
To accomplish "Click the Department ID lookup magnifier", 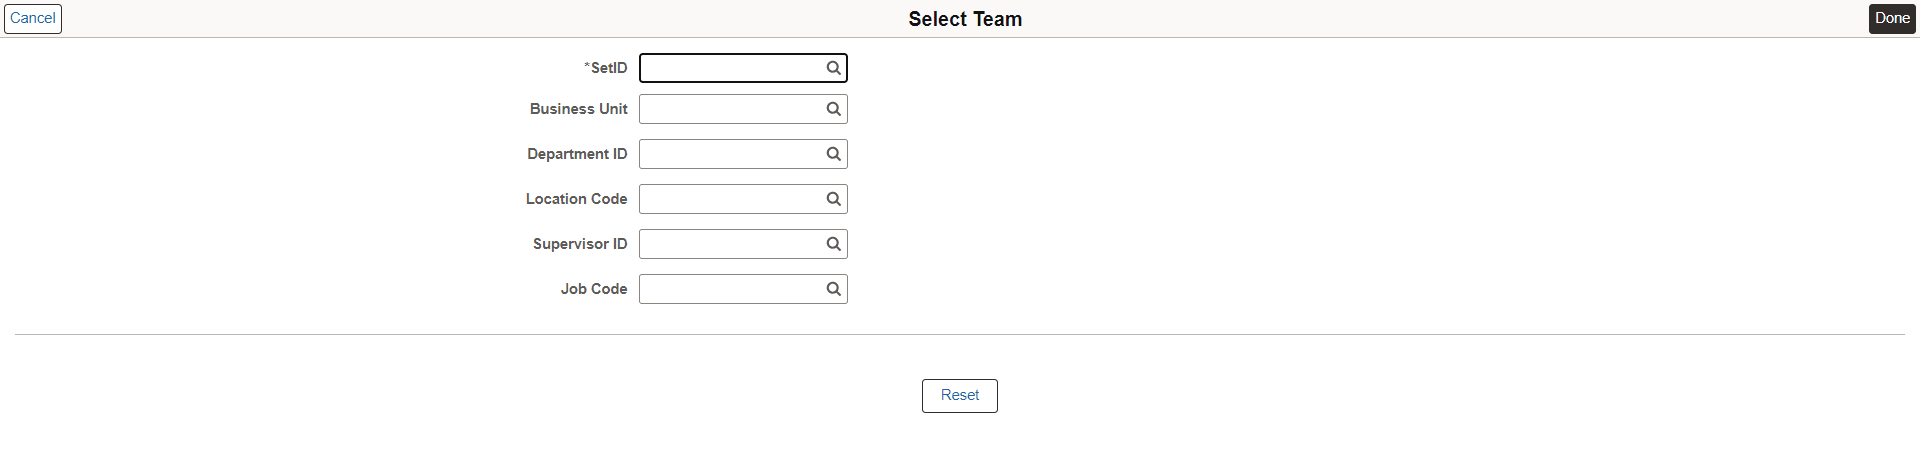I will pyautogui.click(x=833, y=154).
